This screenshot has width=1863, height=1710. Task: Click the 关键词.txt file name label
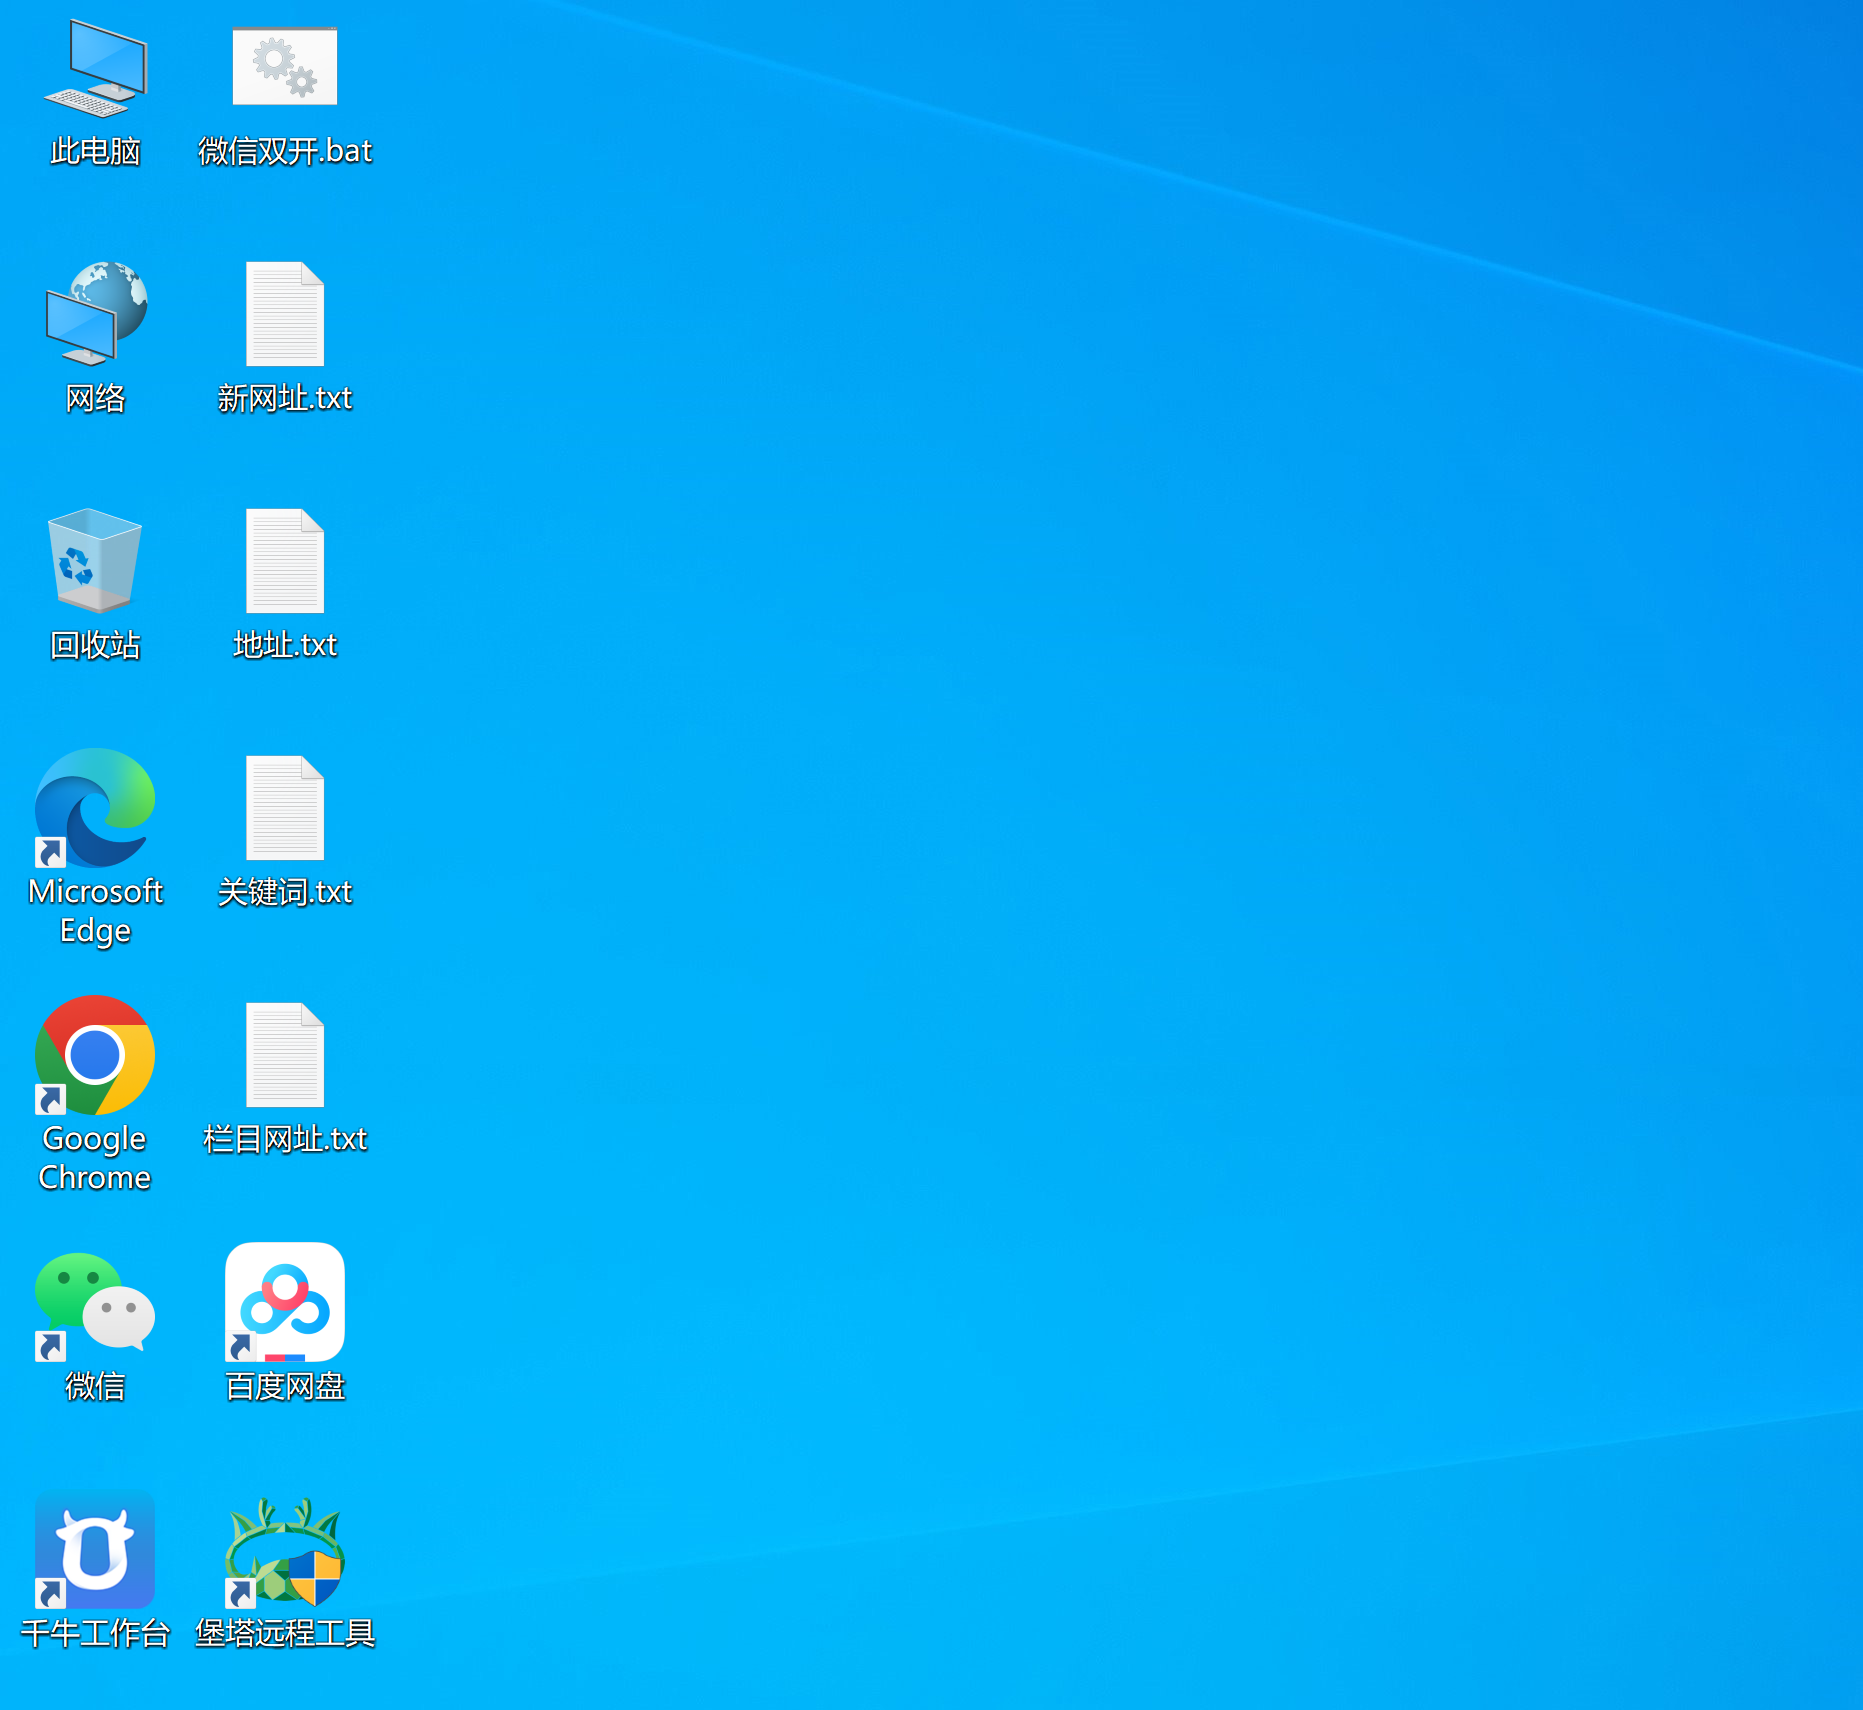coord(285,892)
